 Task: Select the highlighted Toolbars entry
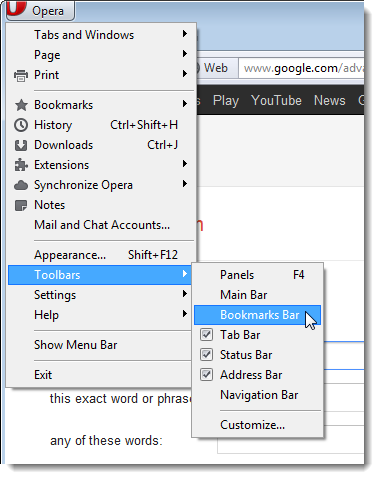tap(101, 275)
